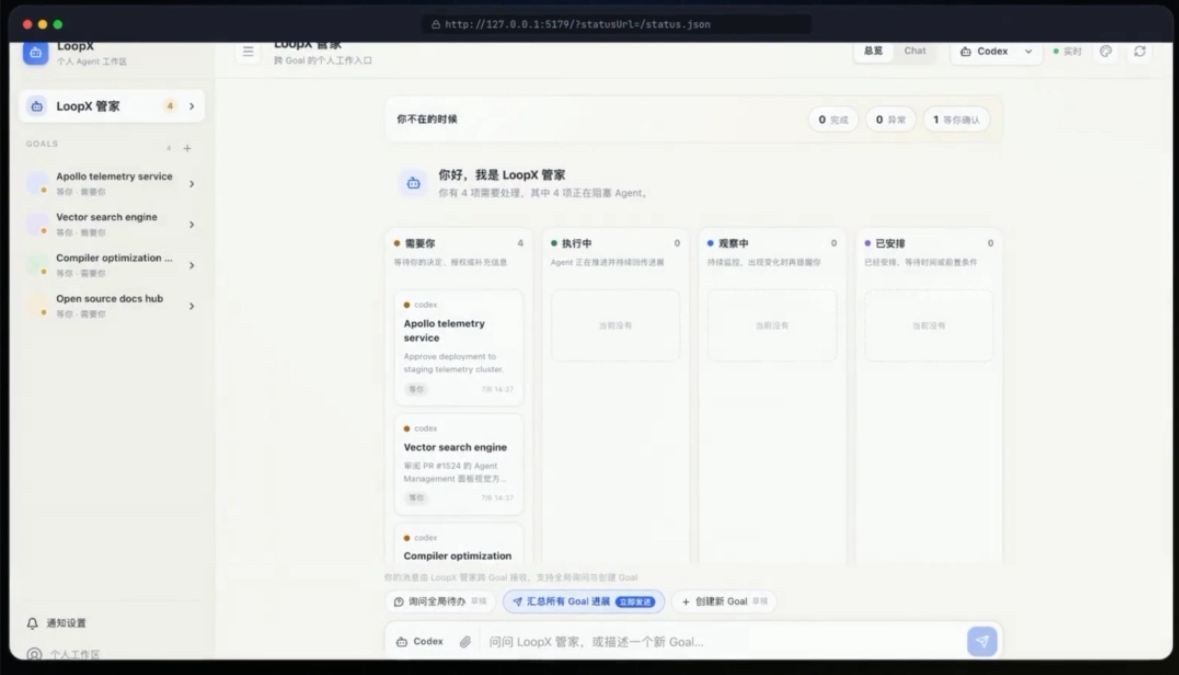The height and width of the screenshot is (675, 1179).
Task: Send message with paper plane button
Action: click(x=982, y=641)
